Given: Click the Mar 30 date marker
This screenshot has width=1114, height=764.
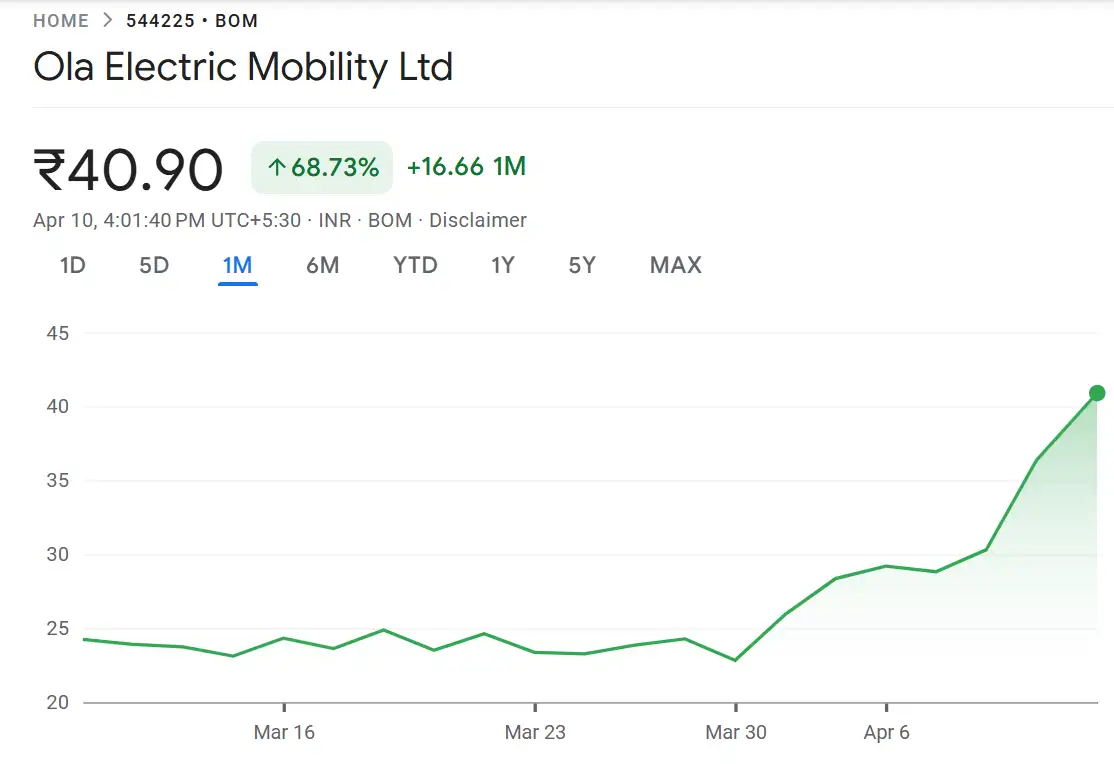Looking at the screenshot, I should pos(736,732).
